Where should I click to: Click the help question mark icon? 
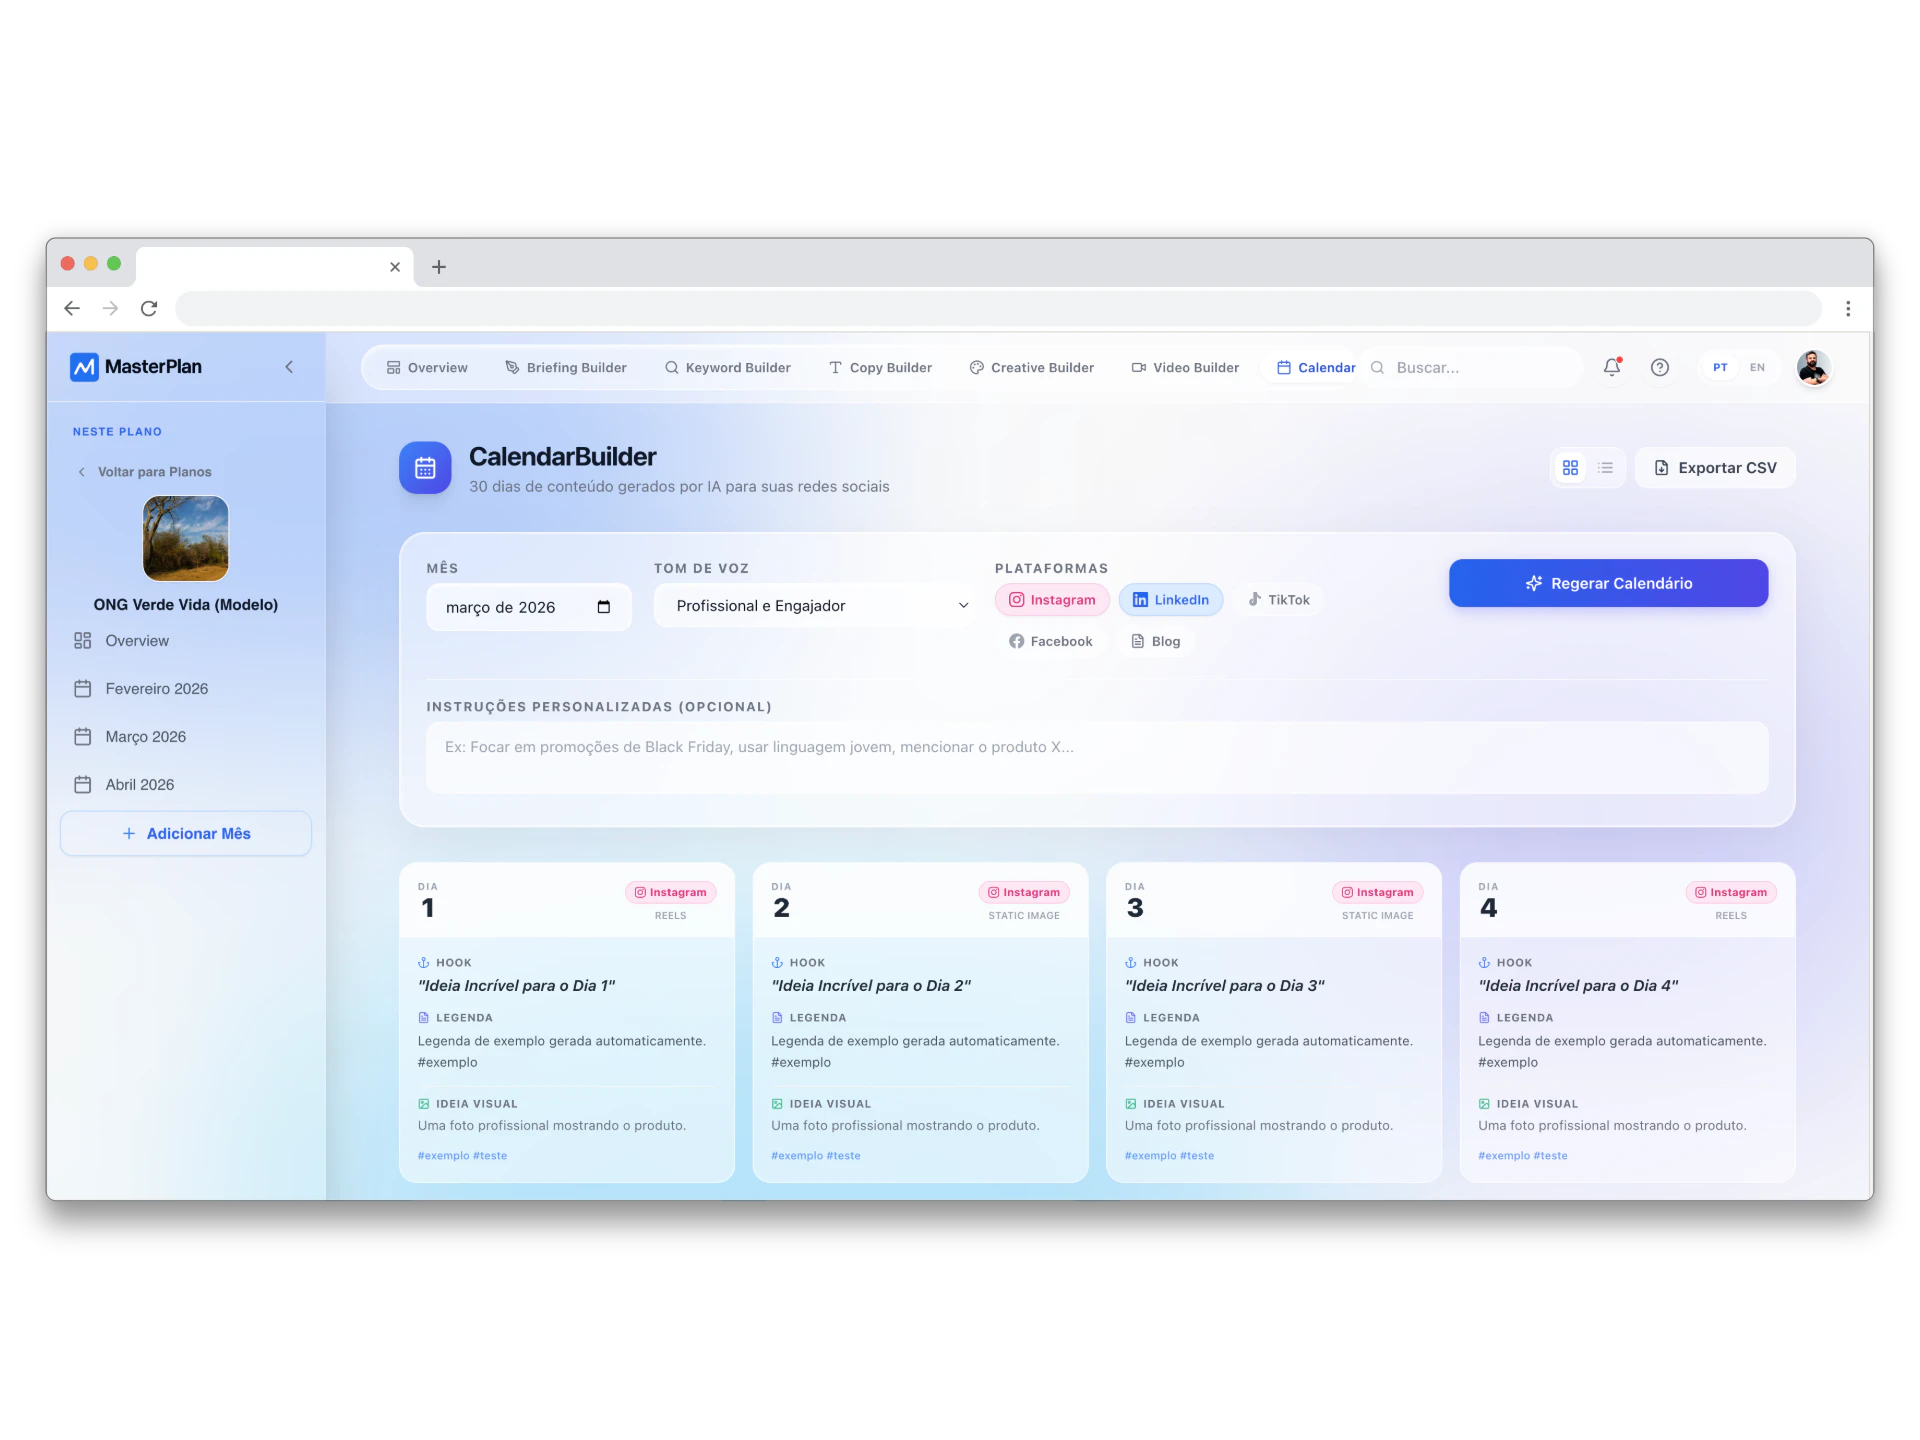pyautogui.click(x=1659, y=367)
